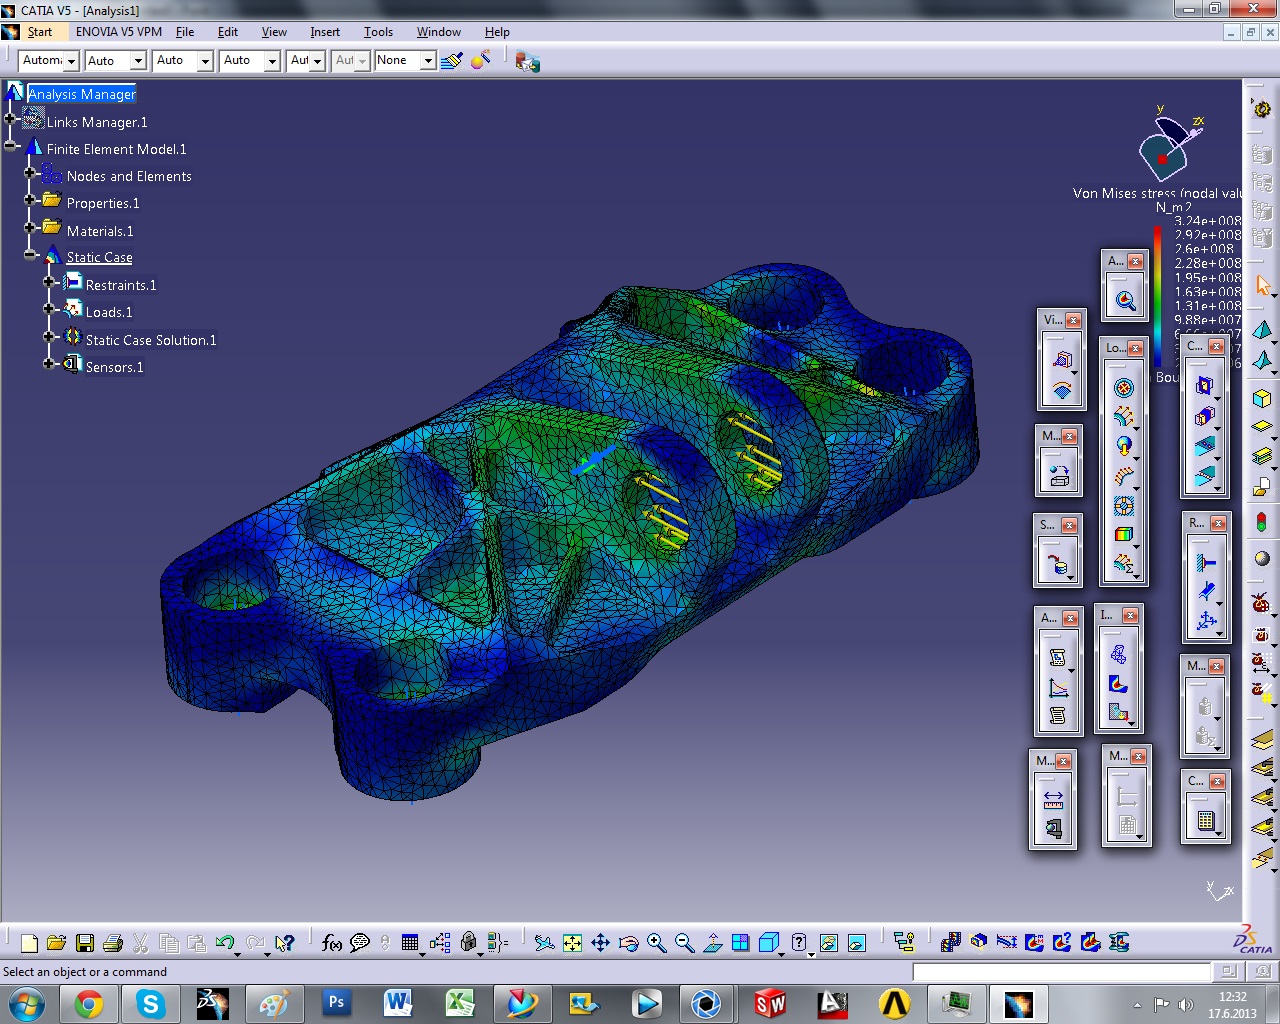Expand the Restraints.1 node
This screenshot has height=1024, width=1280.
click(x=49, y=282)
